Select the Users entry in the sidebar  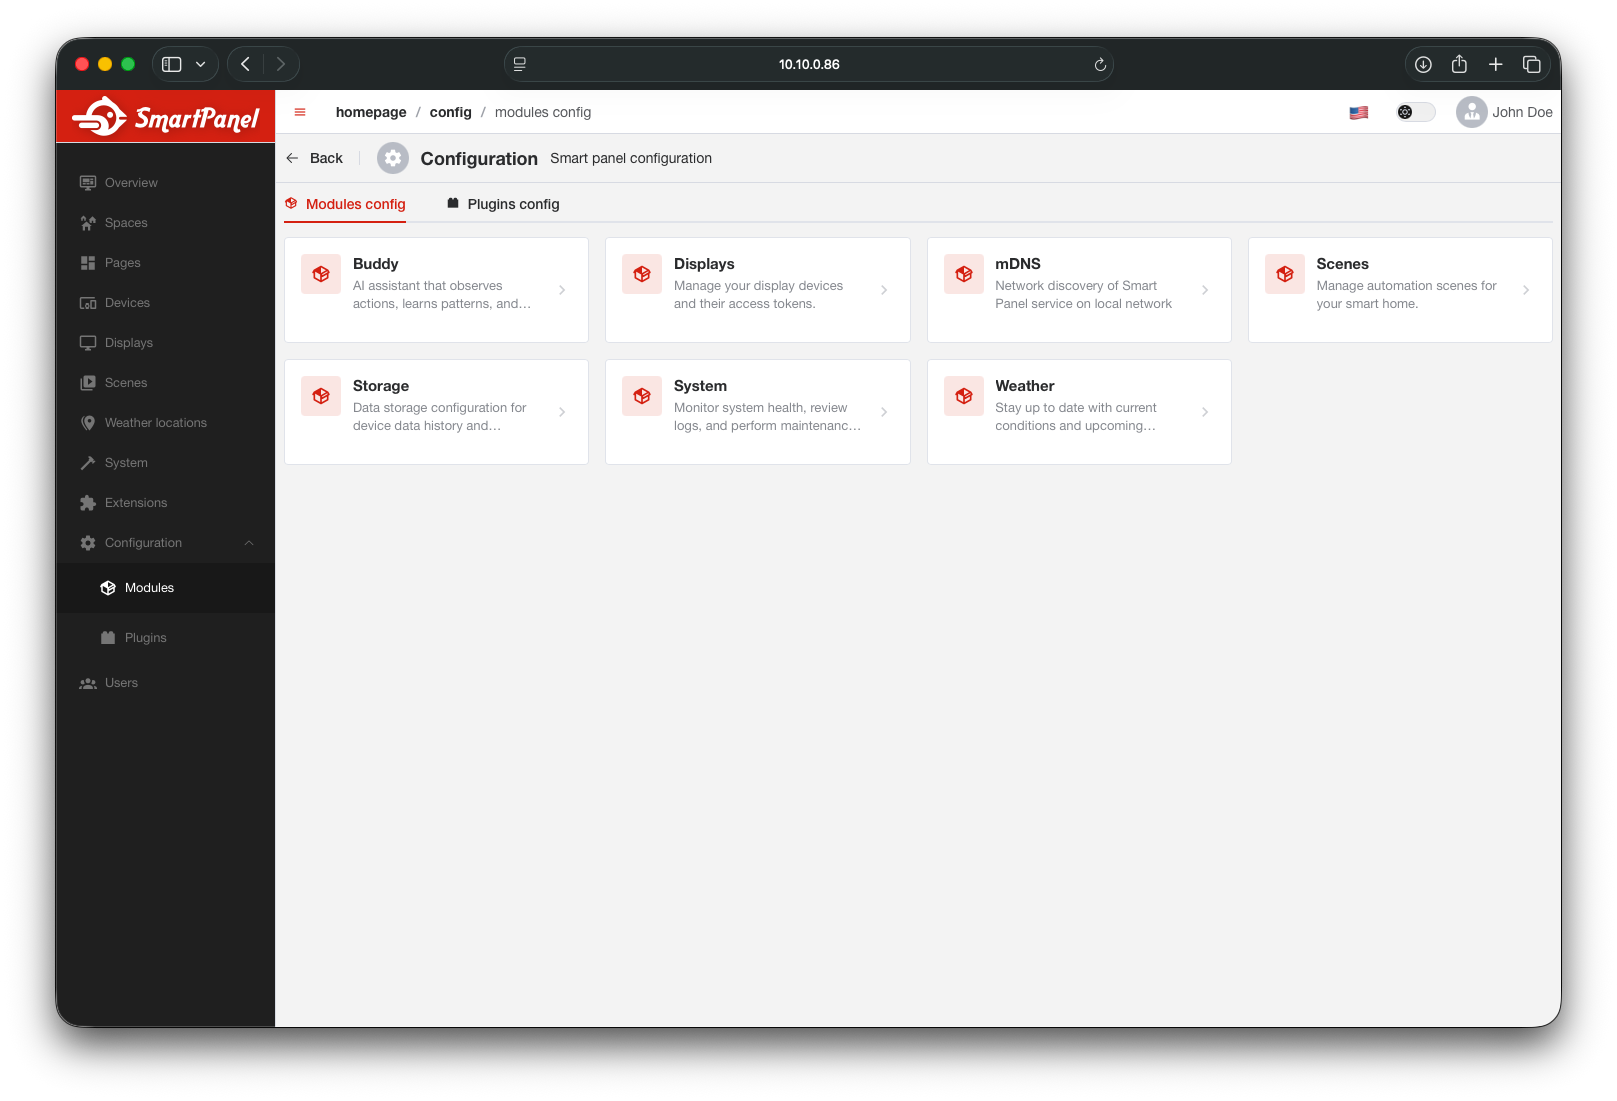point(121,682)
